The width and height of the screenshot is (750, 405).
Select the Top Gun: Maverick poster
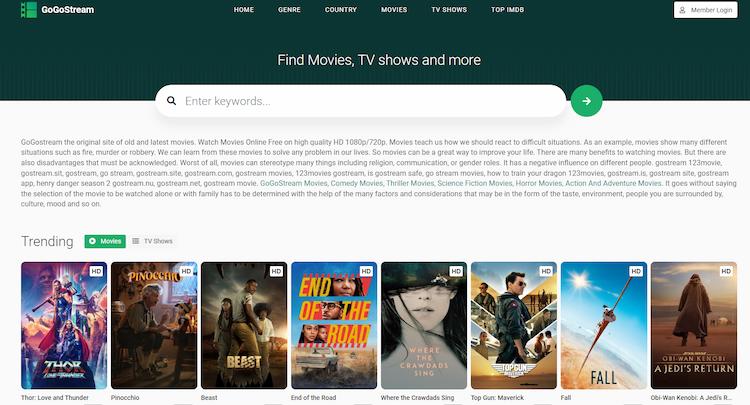pos(513,325)
